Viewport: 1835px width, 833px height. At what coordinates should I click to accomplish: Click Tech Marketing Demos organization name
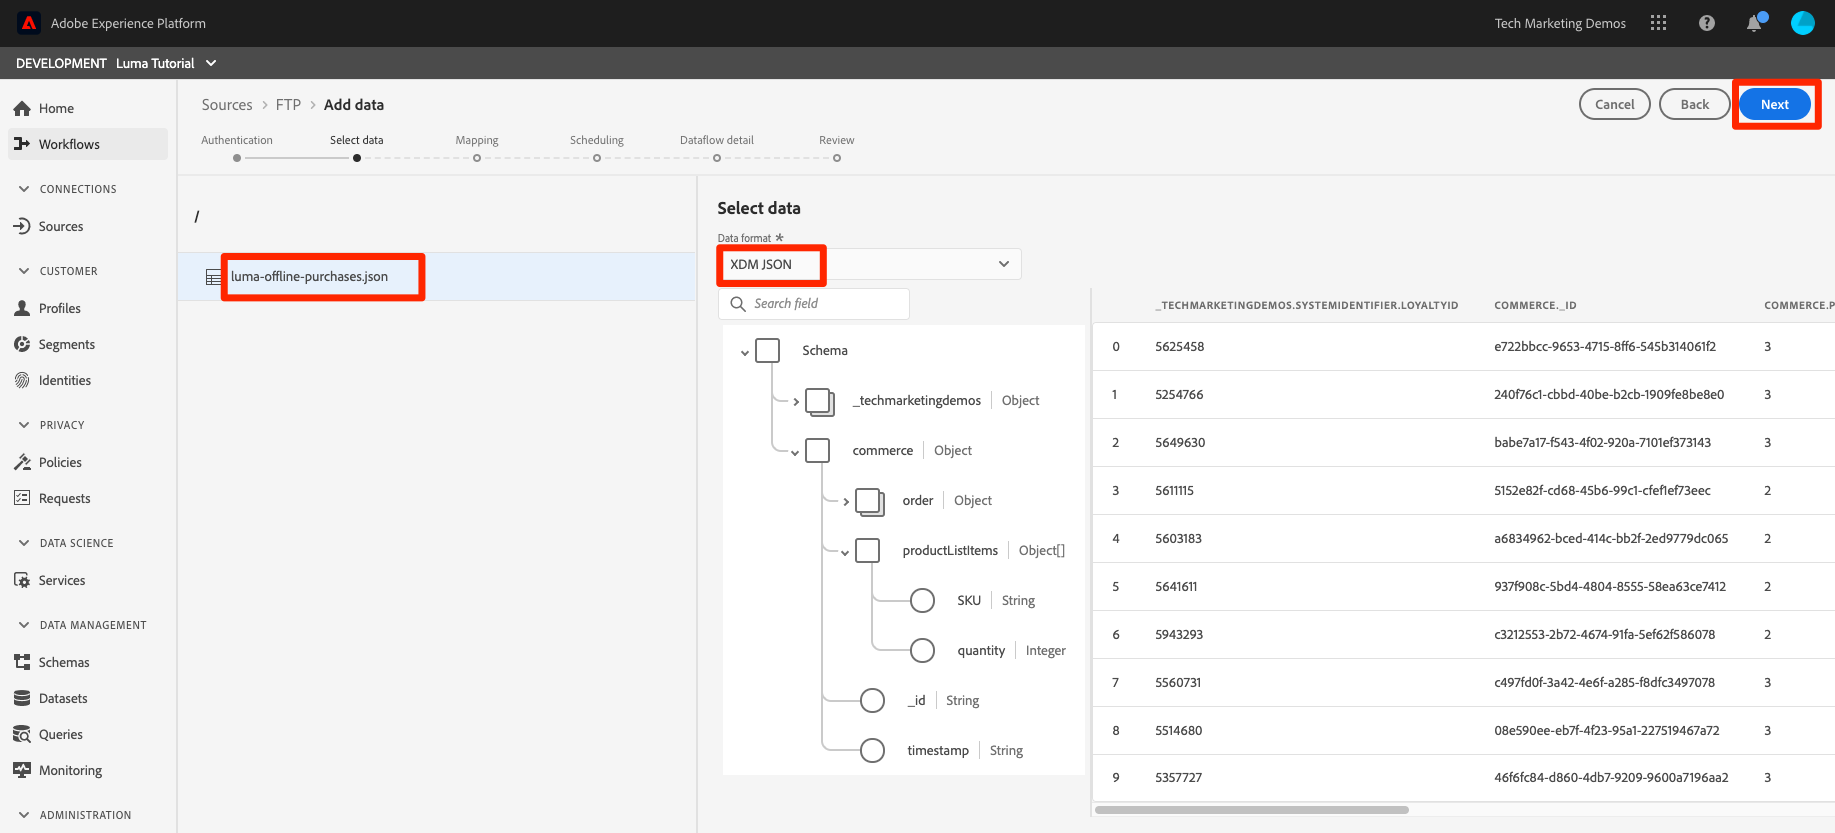pyautogui.click(x=1560, y=23)
